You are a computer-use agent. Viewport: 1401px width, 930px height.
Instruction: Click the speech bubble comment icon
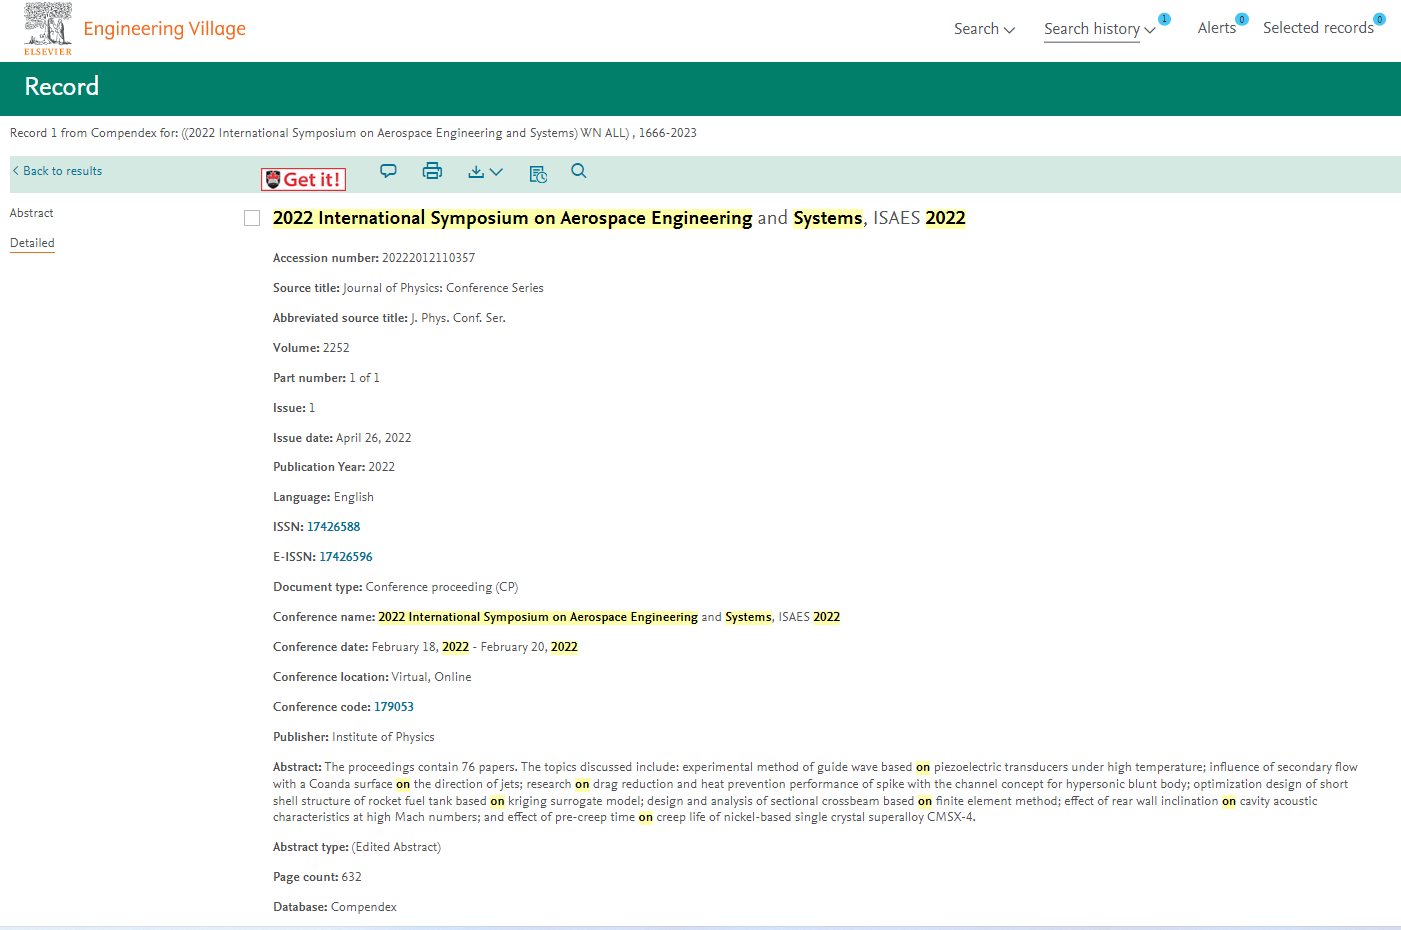click(x=388, y=171)
